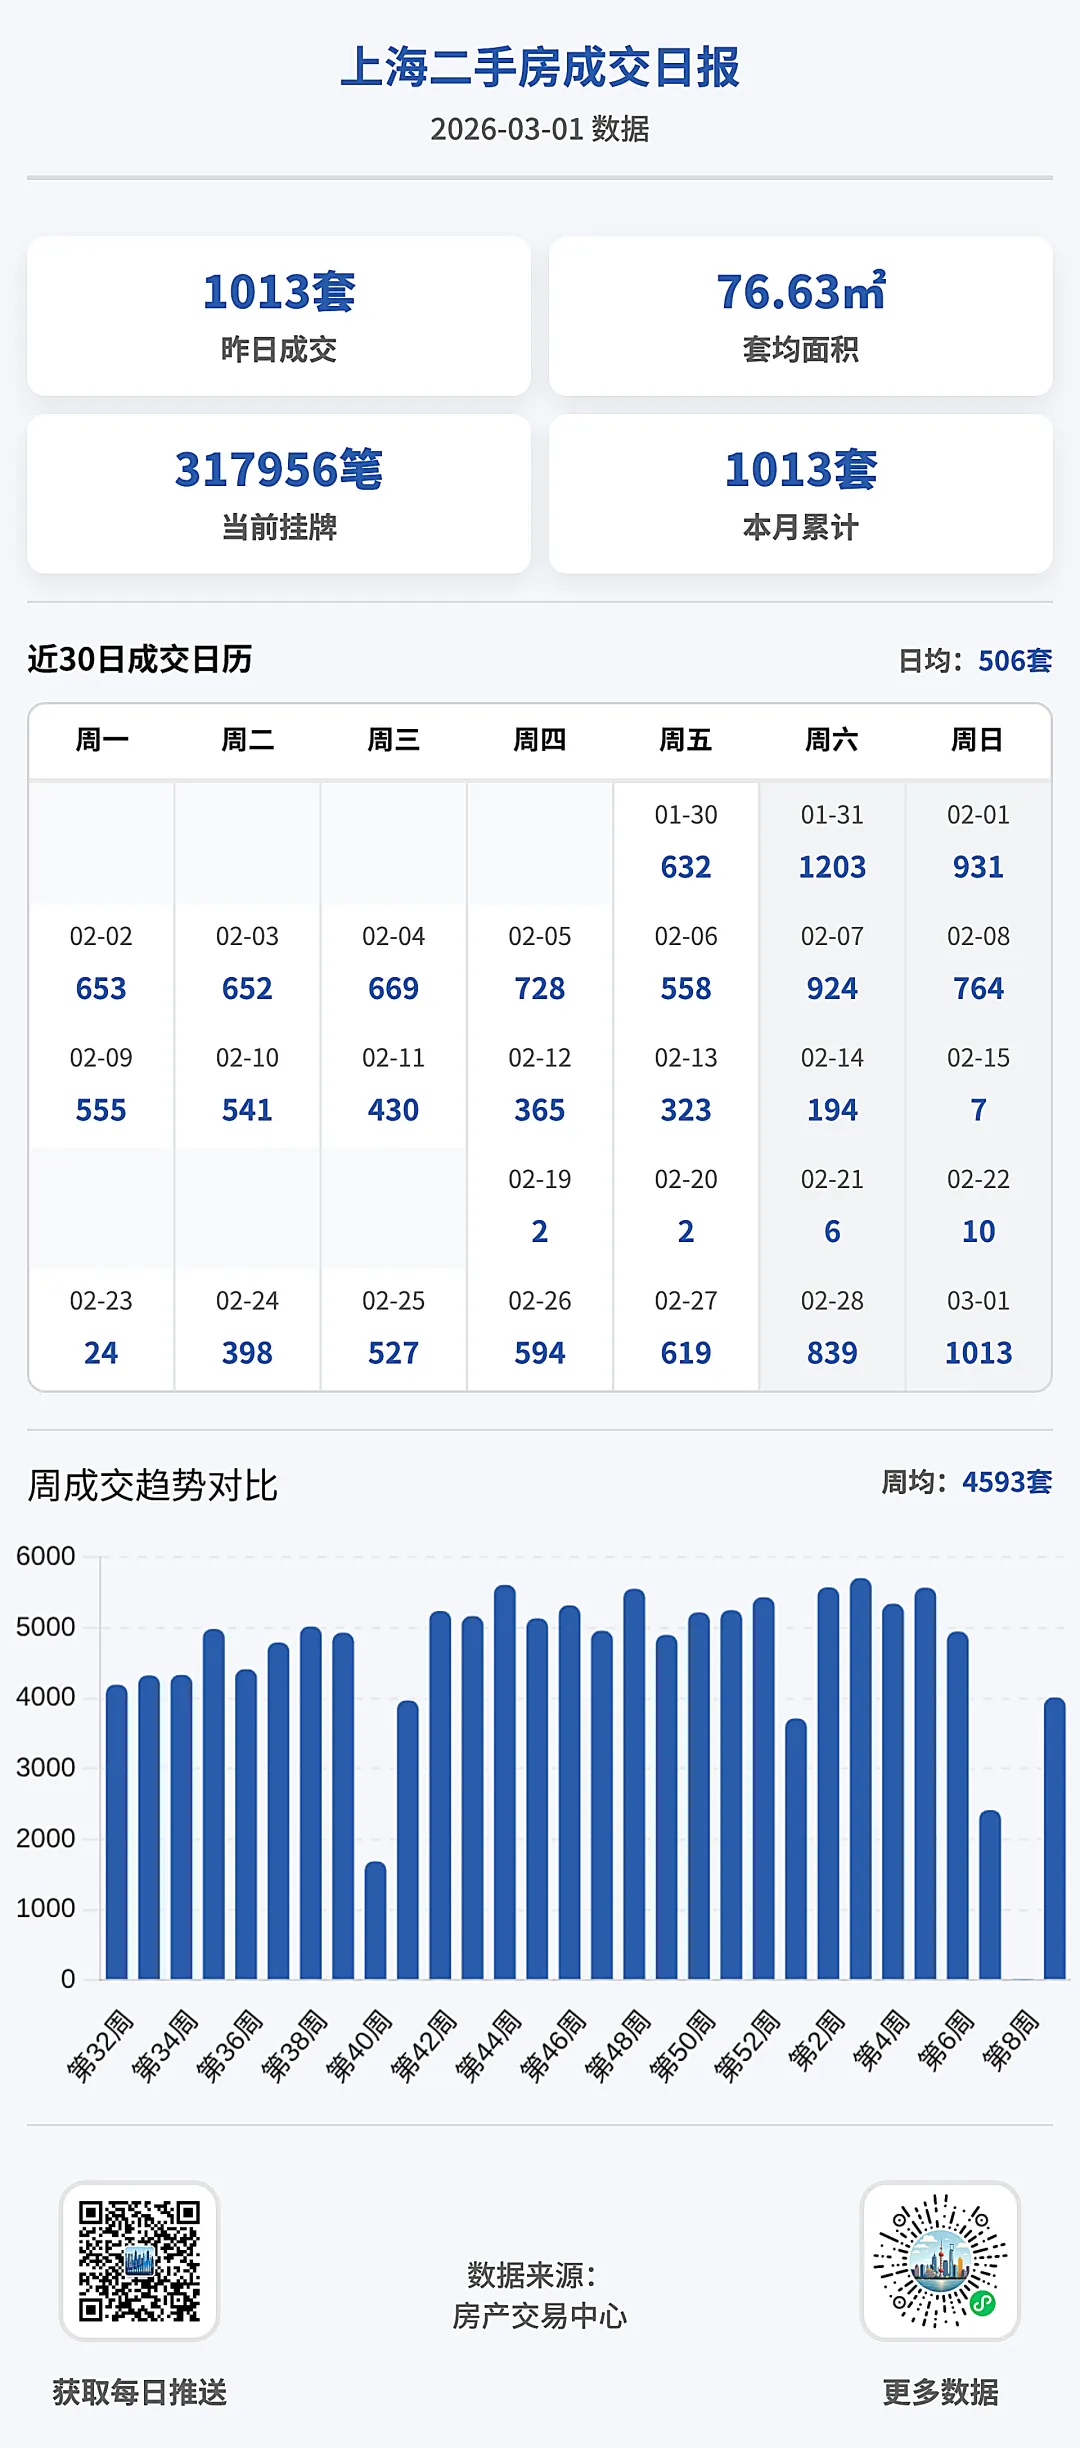Select the 02-08 cell showing 764
Viewport: 1080px width, 2448px height.
tap(978, 964)
